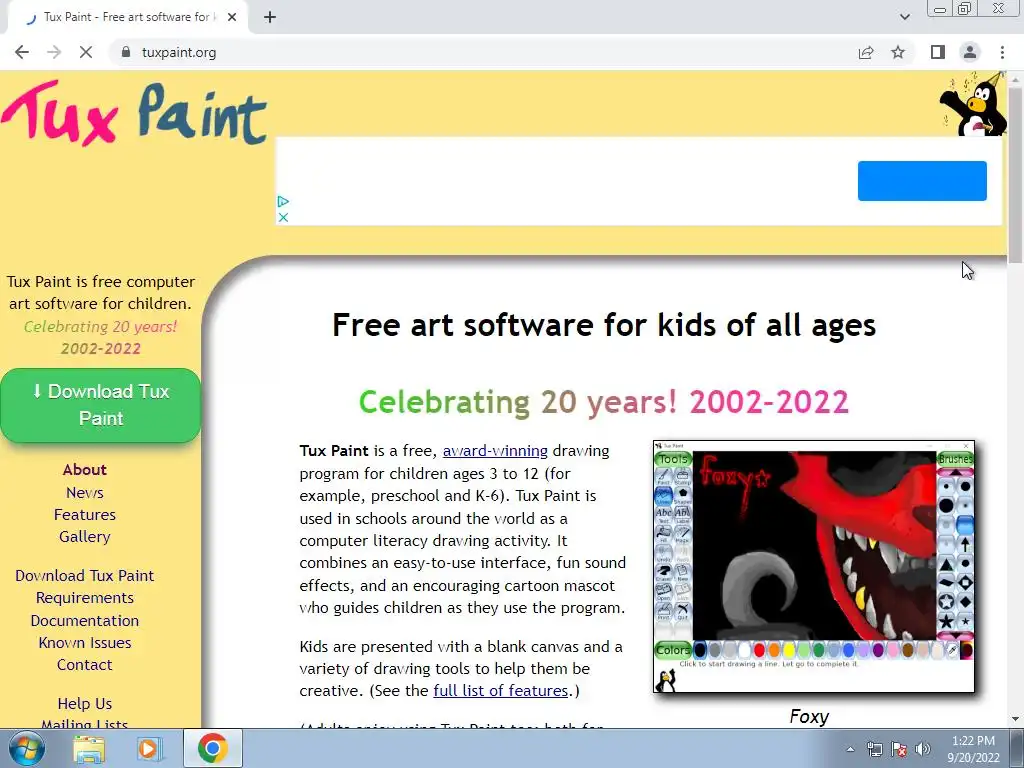Open the Requirements link
1024x768 pixels.
[x=85, y=598]
